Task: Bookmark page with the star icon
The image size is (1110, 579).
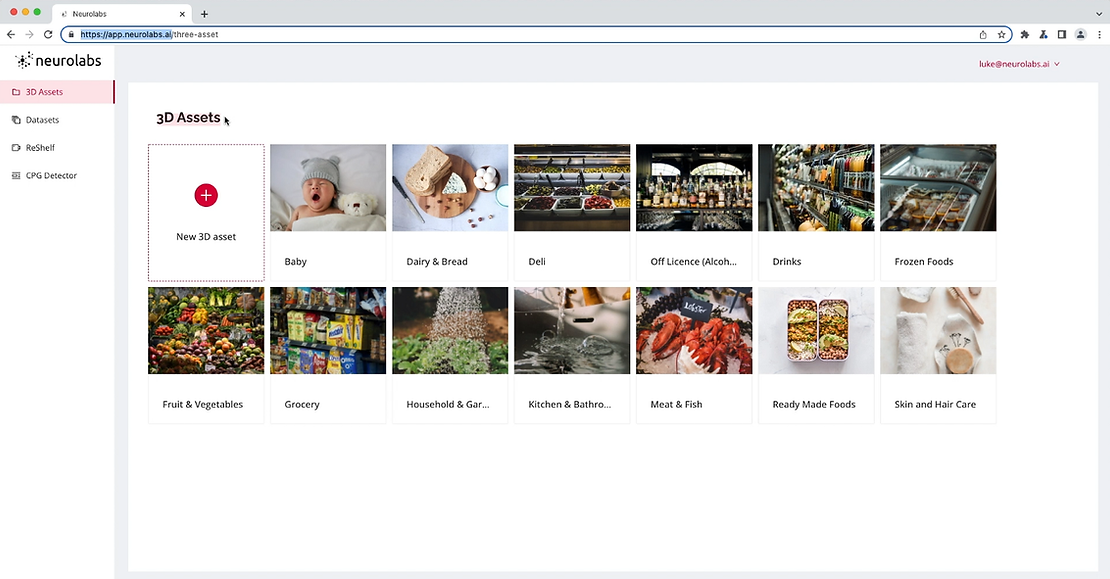Action: click(x=1001, y=34)
